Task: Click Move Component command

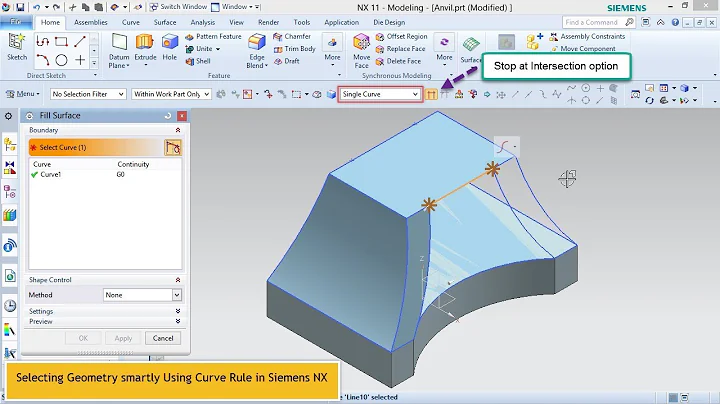Action: click(583, 49)
